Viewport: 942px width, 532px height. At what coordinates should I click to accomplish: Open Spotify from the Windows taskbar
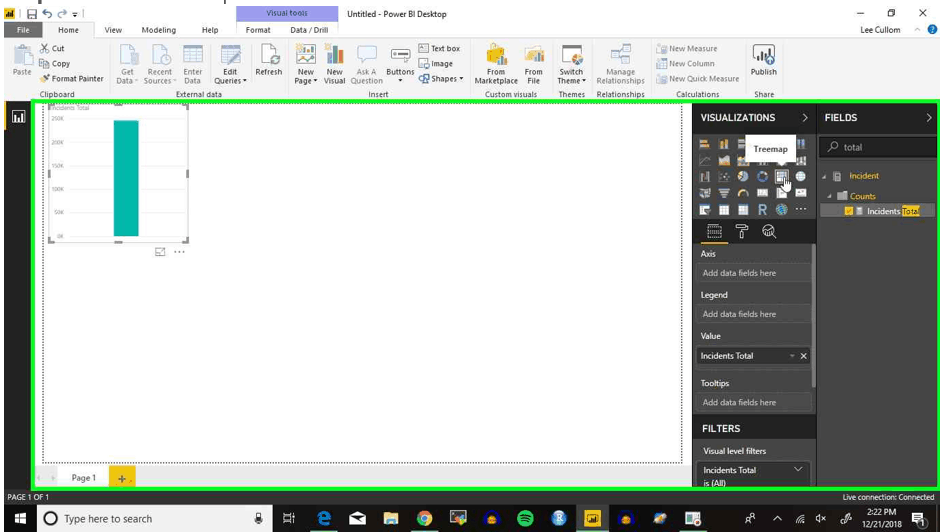525,518
